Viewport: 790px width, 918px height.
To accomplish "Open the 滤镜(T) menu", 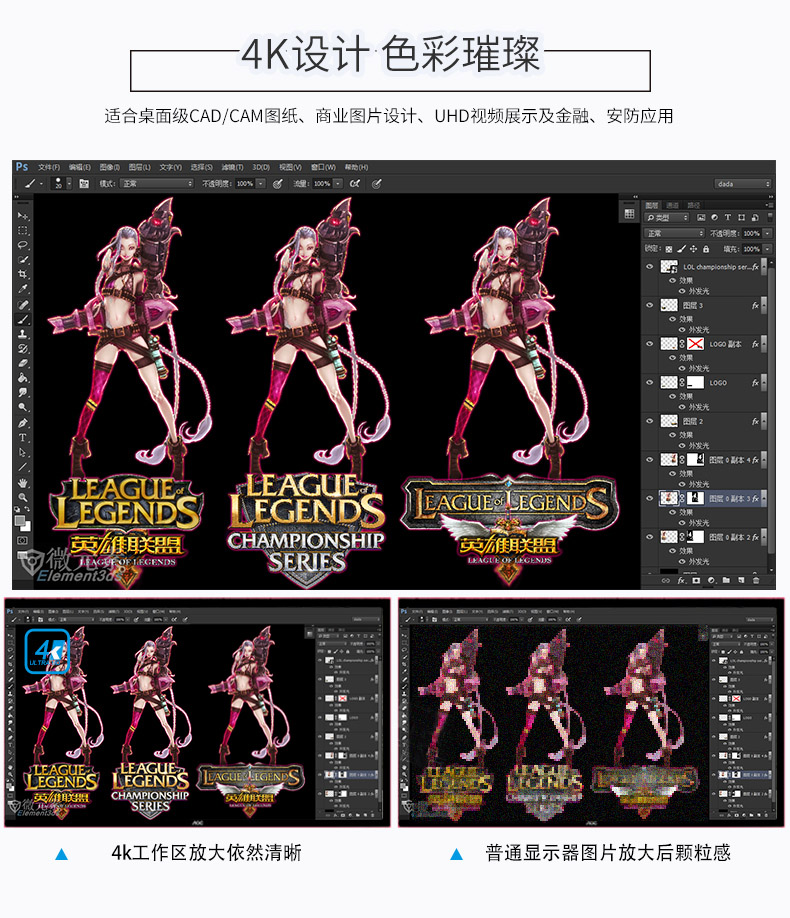I will (x=232, y=167).
